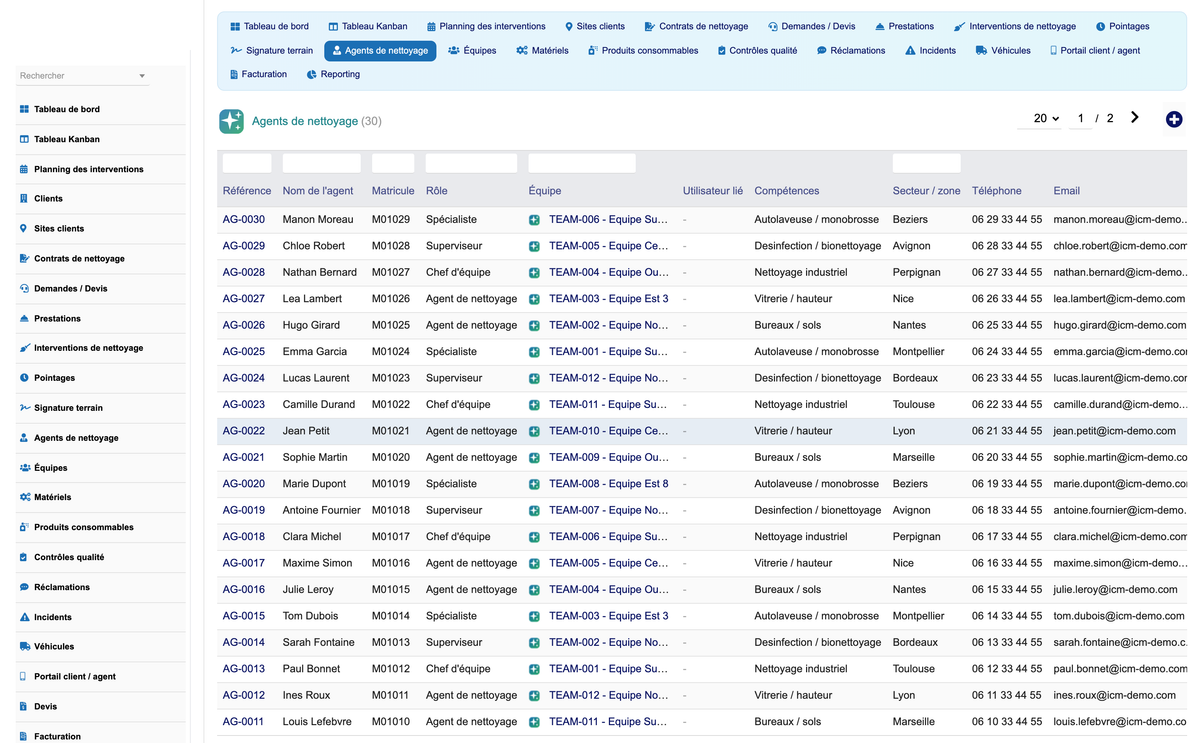Image resolution: width=1200 pixels, height=743 pixels.
Task: Open Prestations in the sidebar
Action: coord(57,318)
